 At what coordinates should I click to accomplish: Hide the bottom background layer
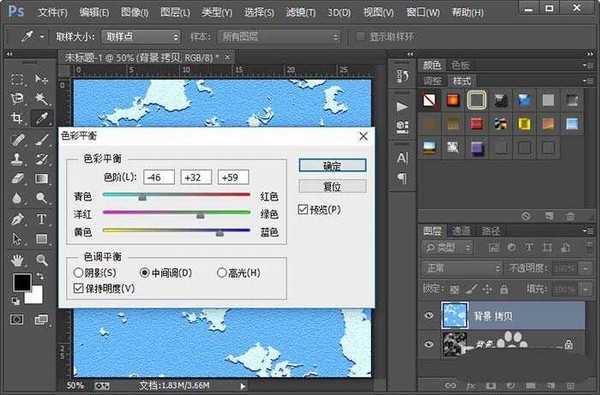(429, 344)
